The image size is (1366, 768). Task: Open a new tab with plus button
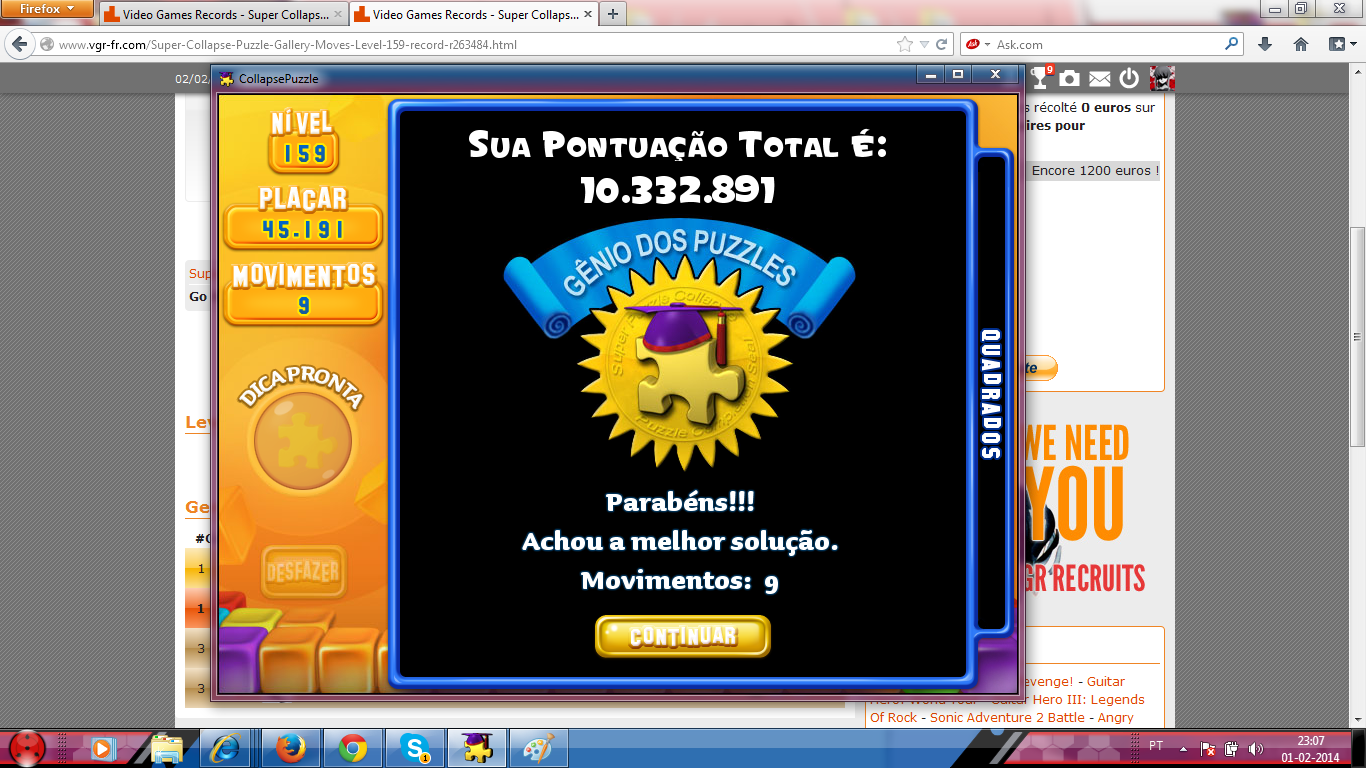tap(612, 14)
